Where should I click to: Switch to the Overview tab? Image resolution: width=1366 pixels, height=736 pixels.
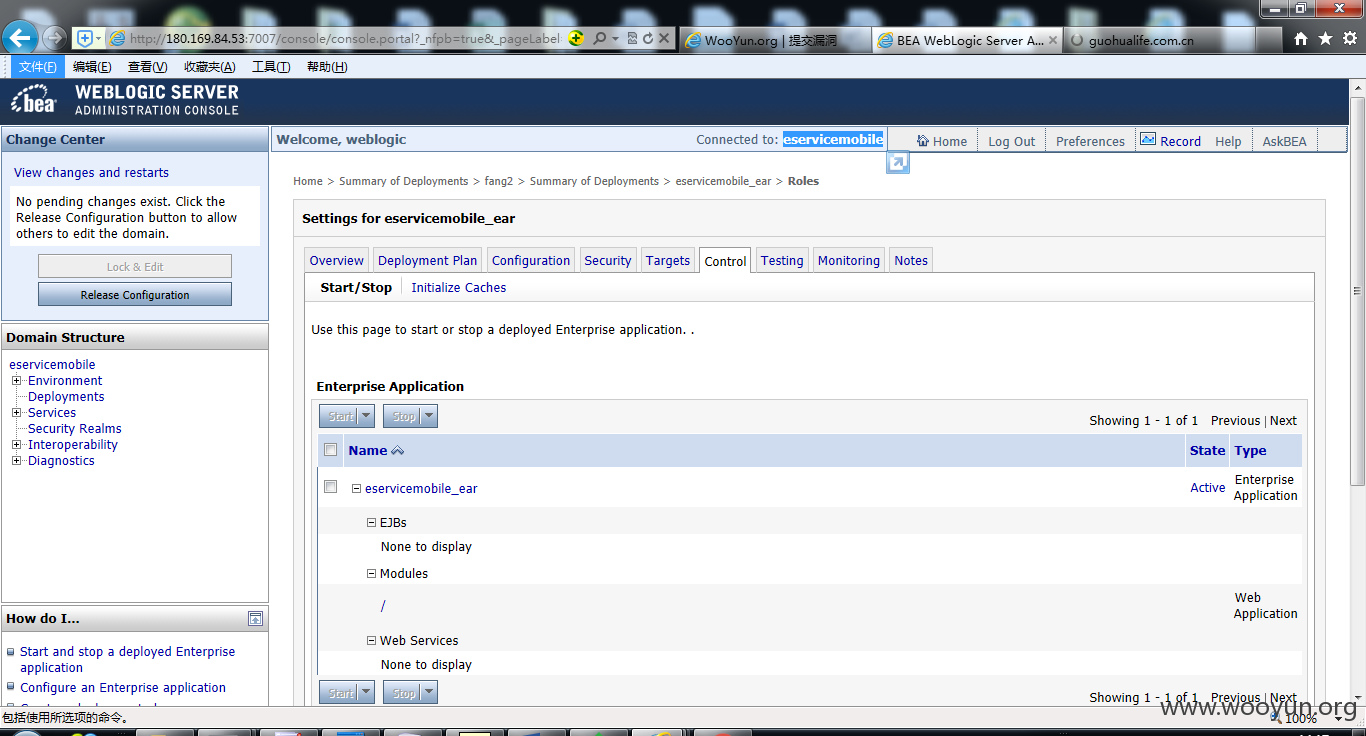(337, 260)
